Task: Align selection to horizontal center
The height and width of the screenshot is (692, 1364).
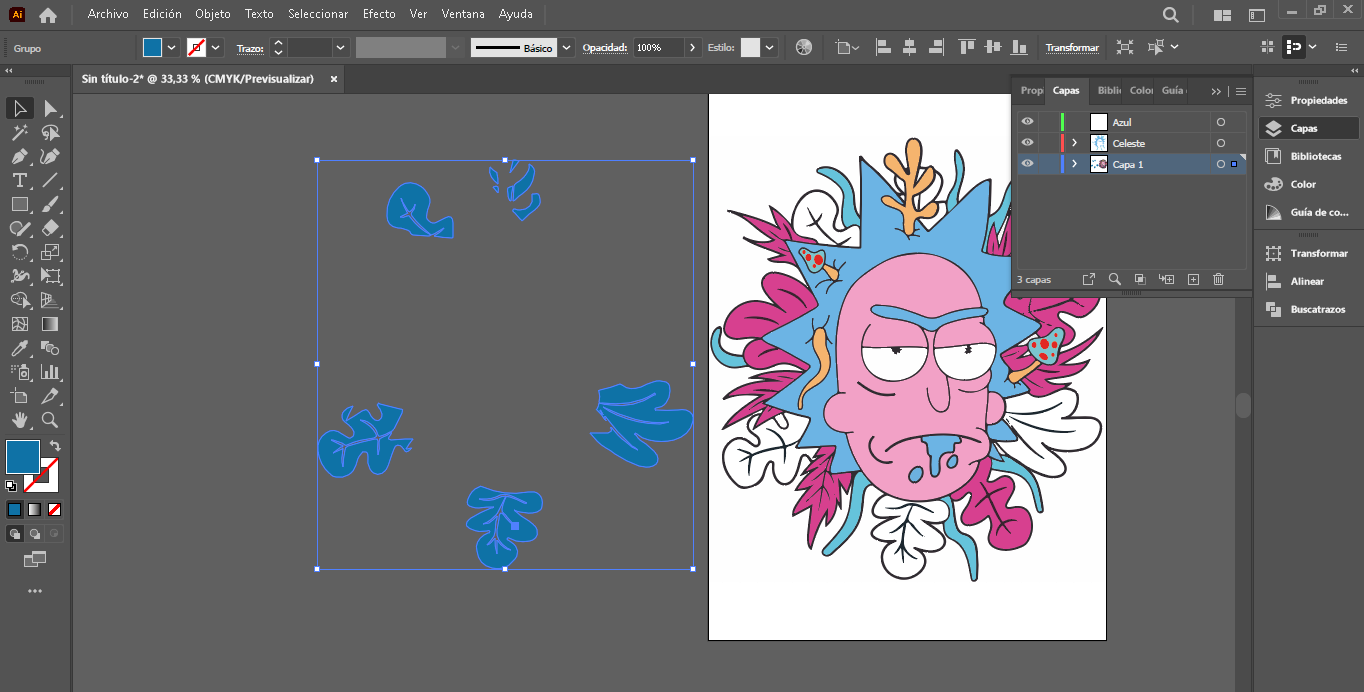Action: coord(909,47)
